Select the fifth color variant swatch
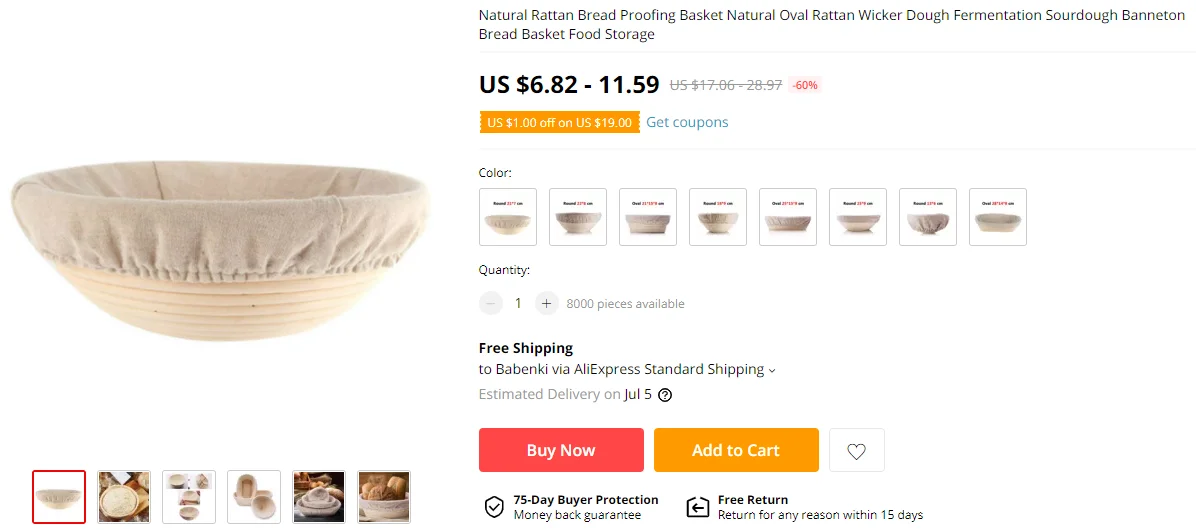Screen dimensions: 1196x531 coord(788,217)
